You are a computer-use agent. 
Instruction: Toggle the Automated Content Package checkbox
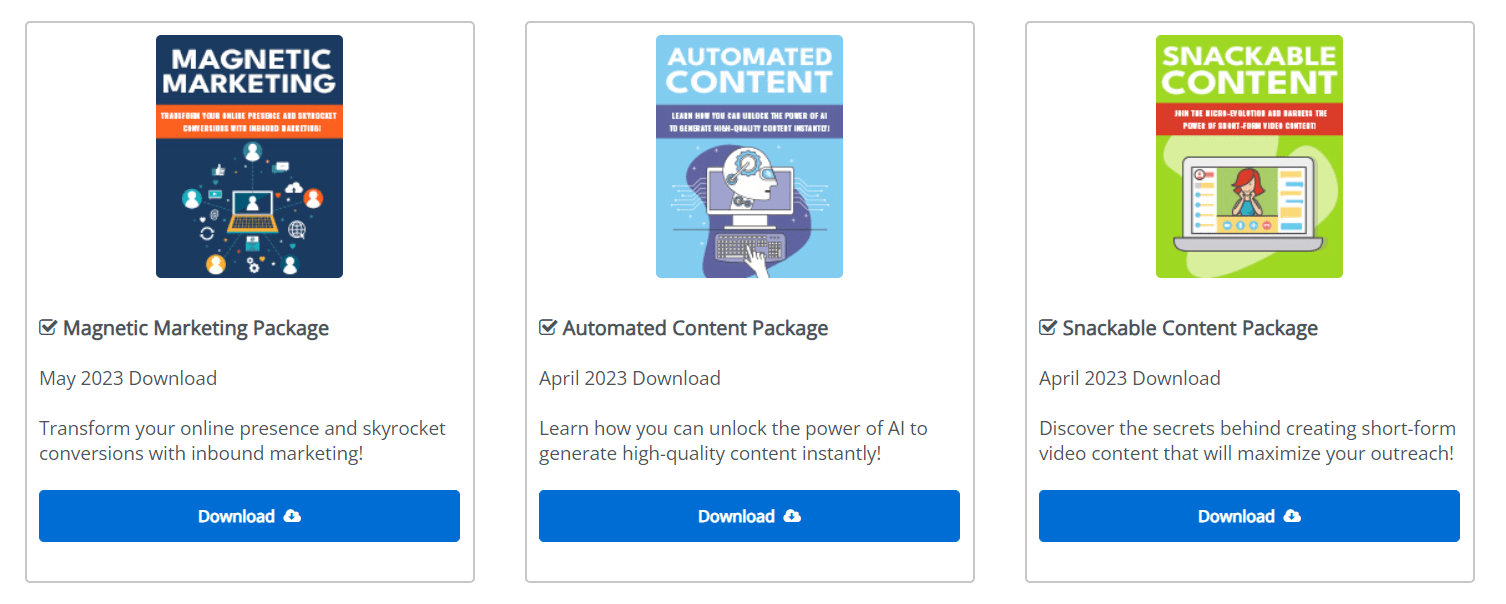(548, 328)
